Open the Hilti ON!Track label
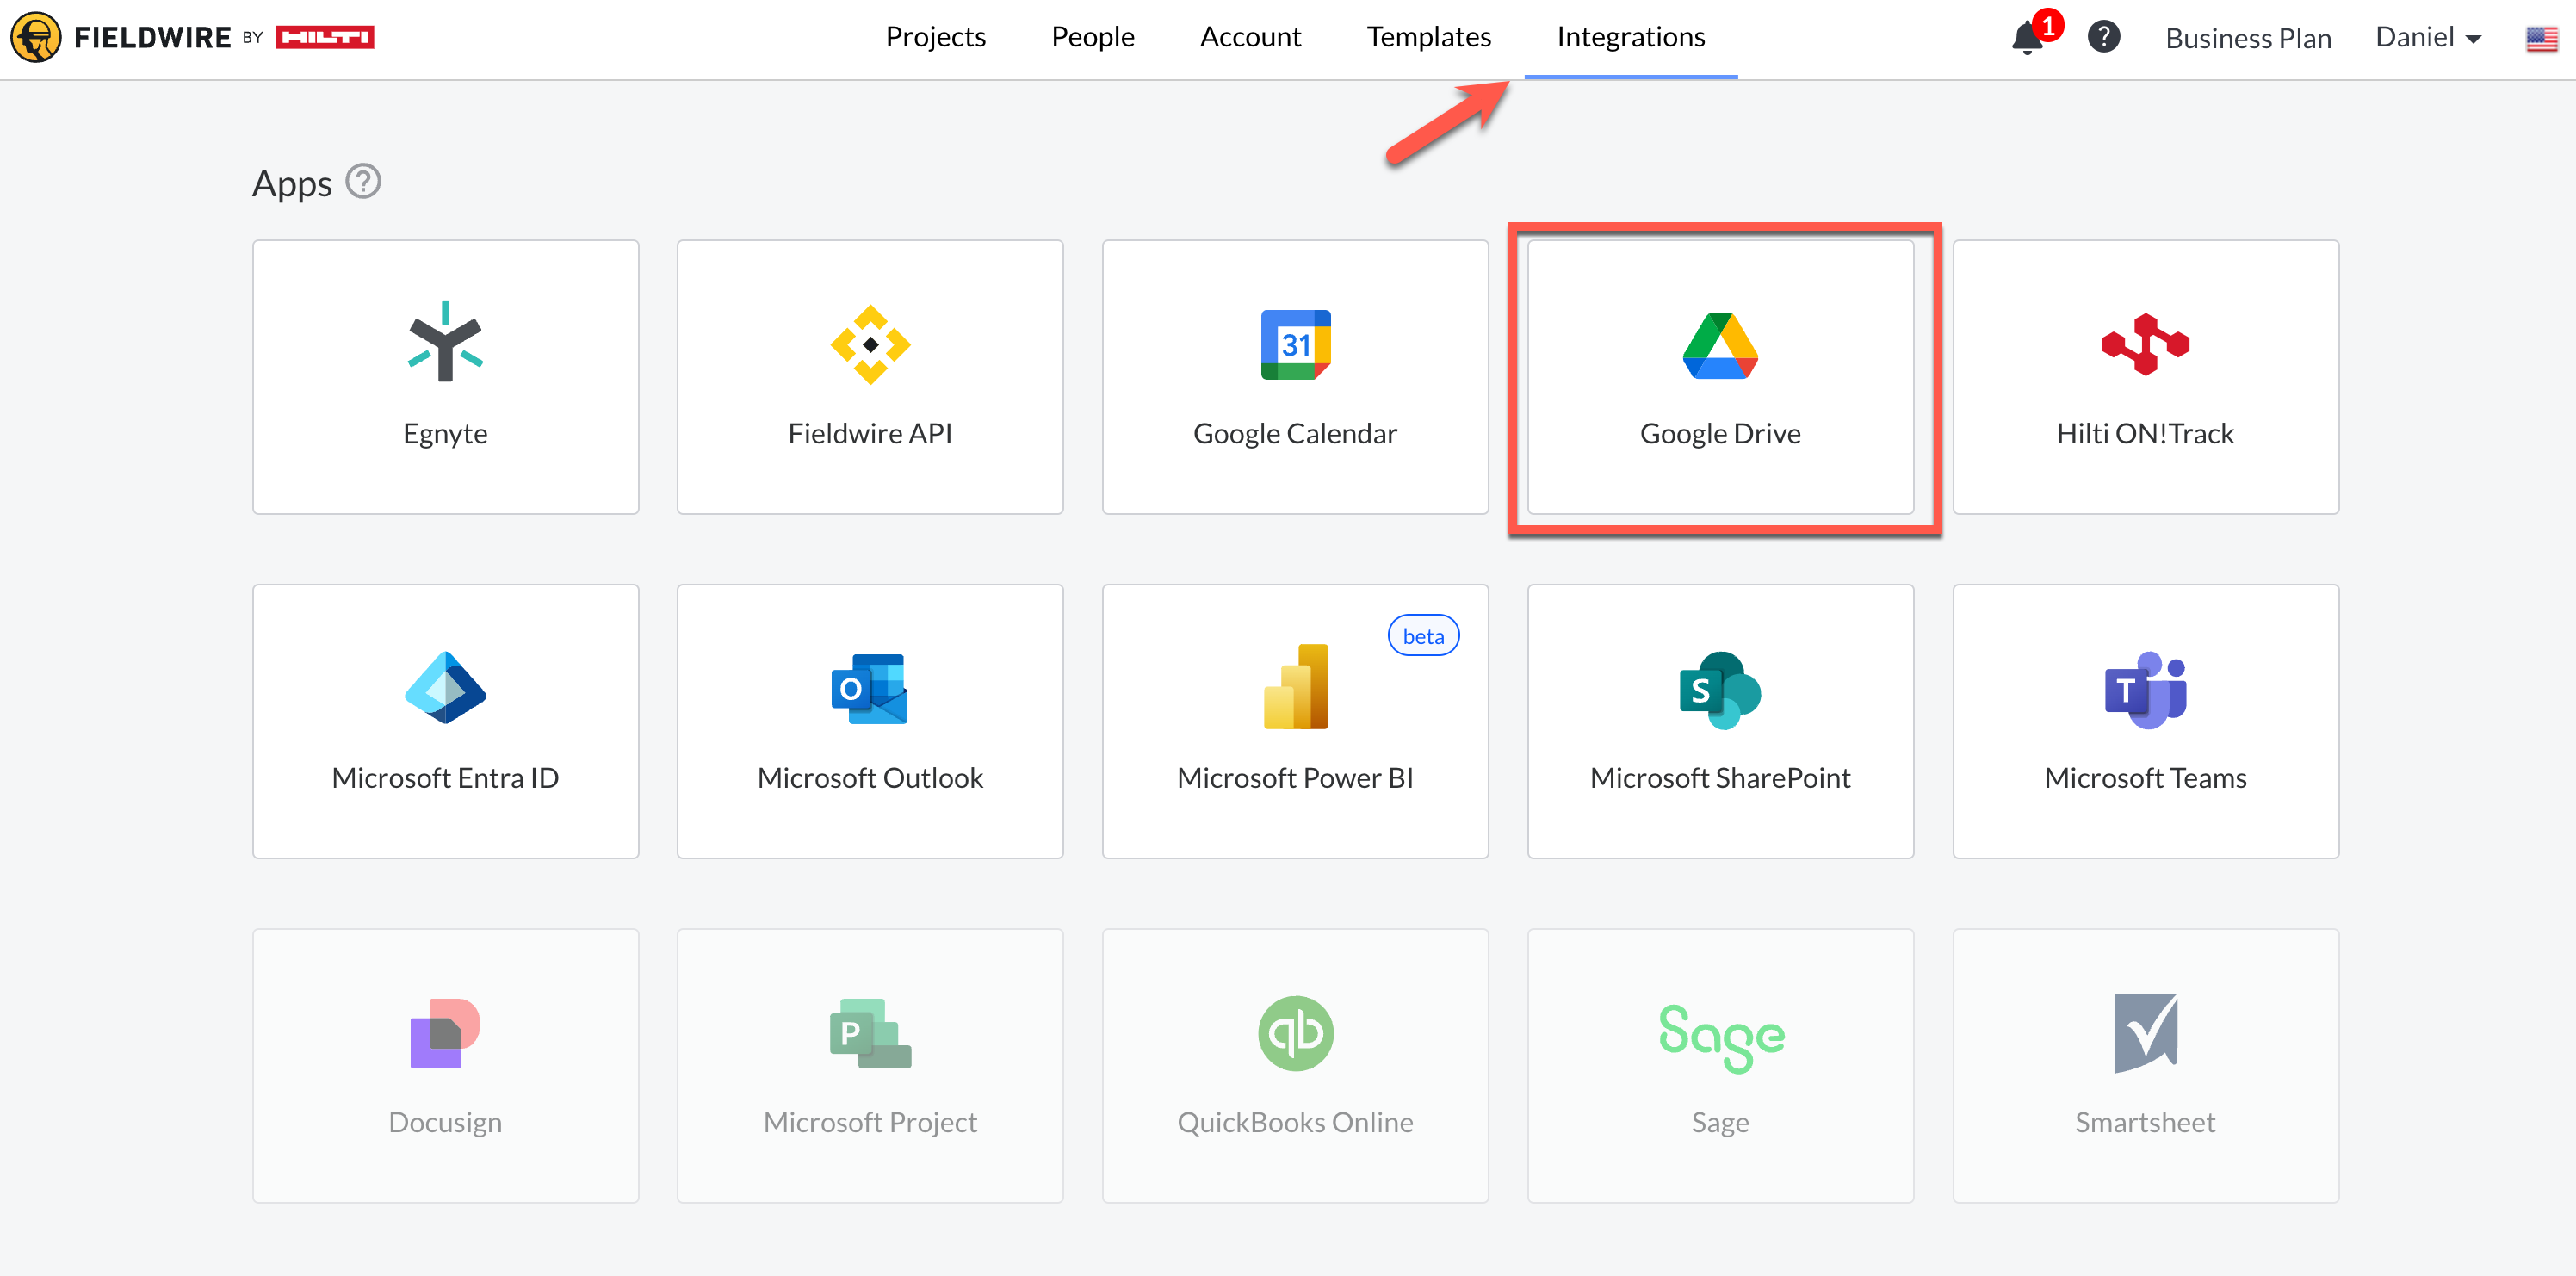This screenshot has width=2576, height=1276. tap(2145, 433)
